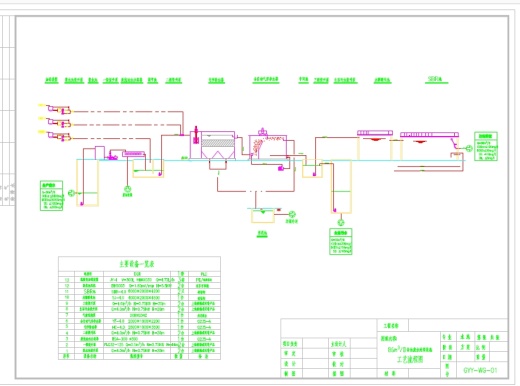
Task: Select the 设计 cell in the title block
Action: pos(290,364)
